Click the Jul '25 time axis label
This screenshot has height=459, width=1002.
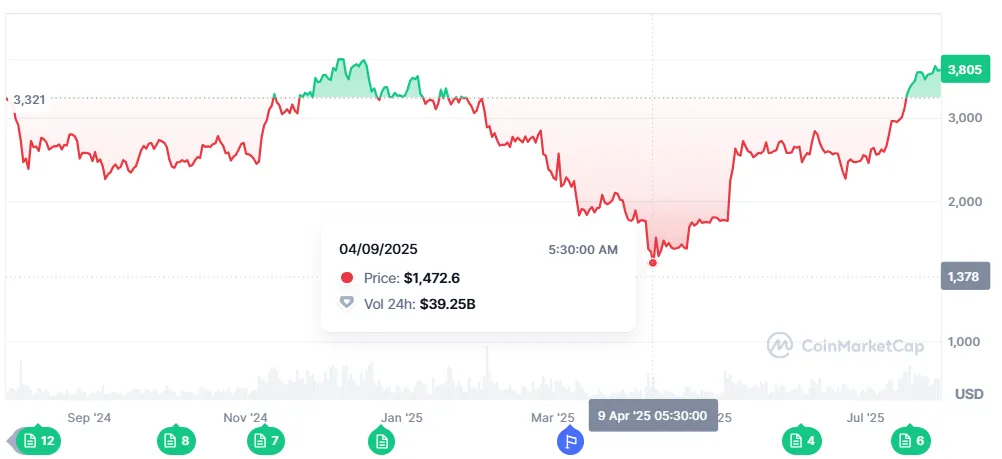coord(865,418)
